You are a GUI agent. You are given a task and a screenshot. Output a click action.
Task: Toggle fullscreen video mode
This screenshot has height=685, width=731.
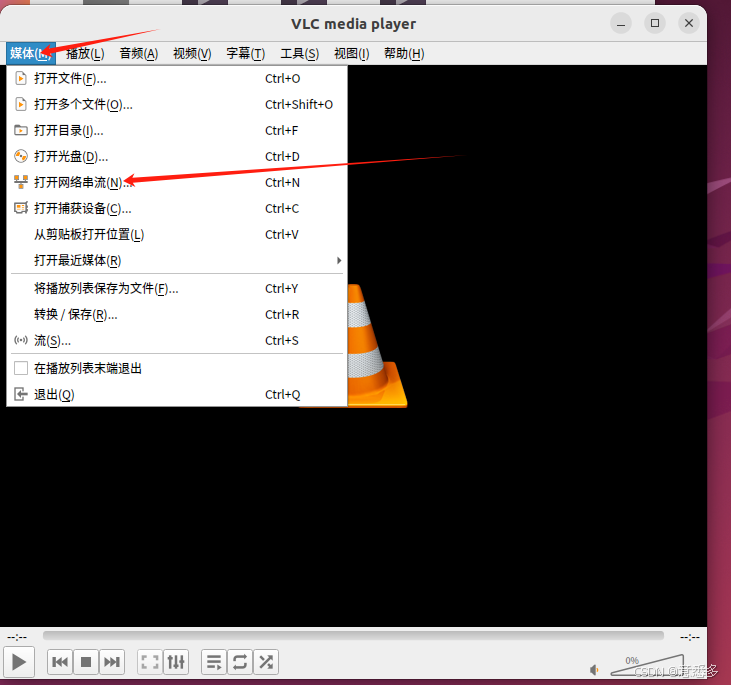point(150,662)
